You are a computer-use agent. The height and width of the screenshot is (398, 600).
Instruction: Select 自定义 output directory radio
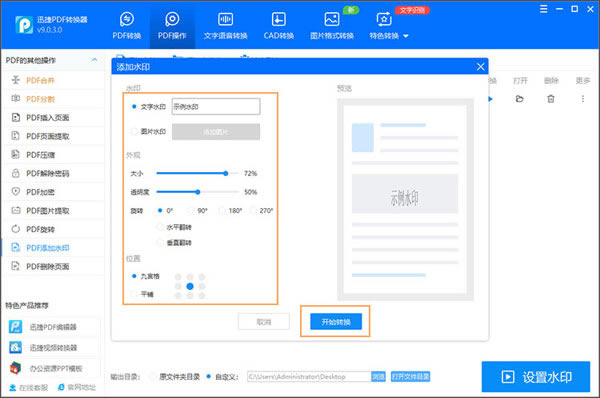tap(209, 377)
